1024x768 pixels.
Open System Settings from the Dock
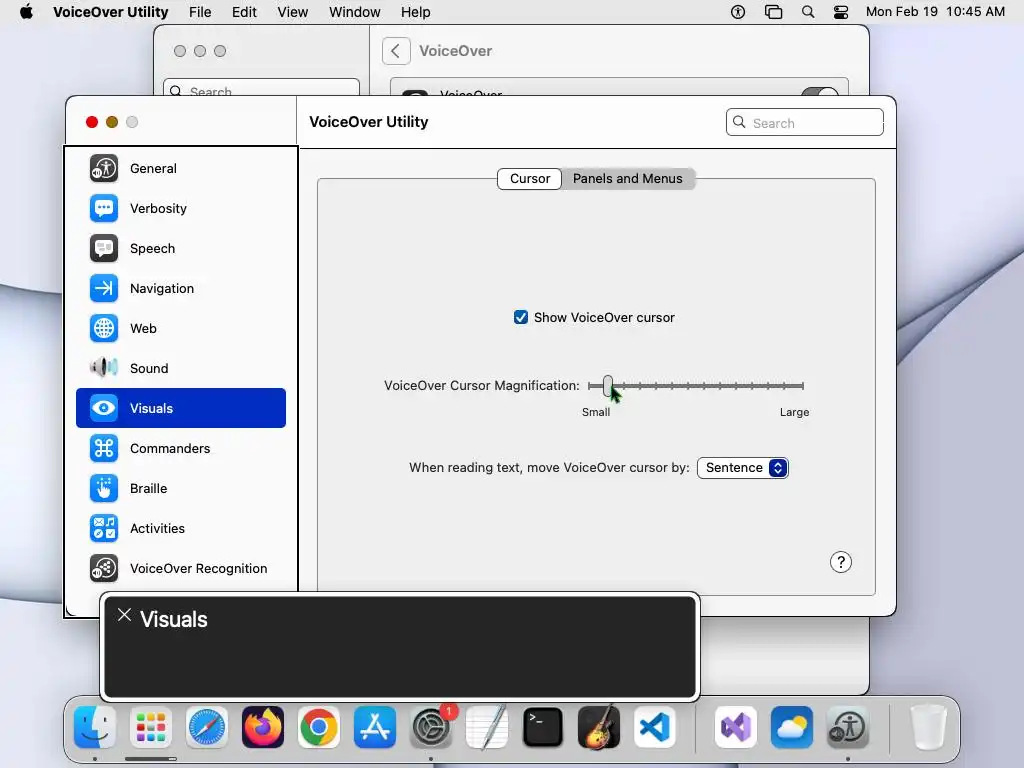coord(431,727)
